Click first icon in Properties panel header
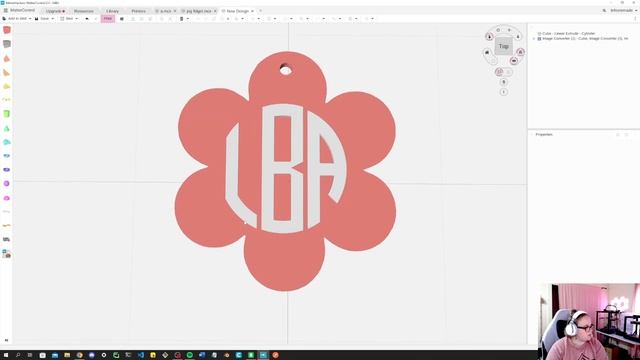640x360 pixels. point(618,134)
